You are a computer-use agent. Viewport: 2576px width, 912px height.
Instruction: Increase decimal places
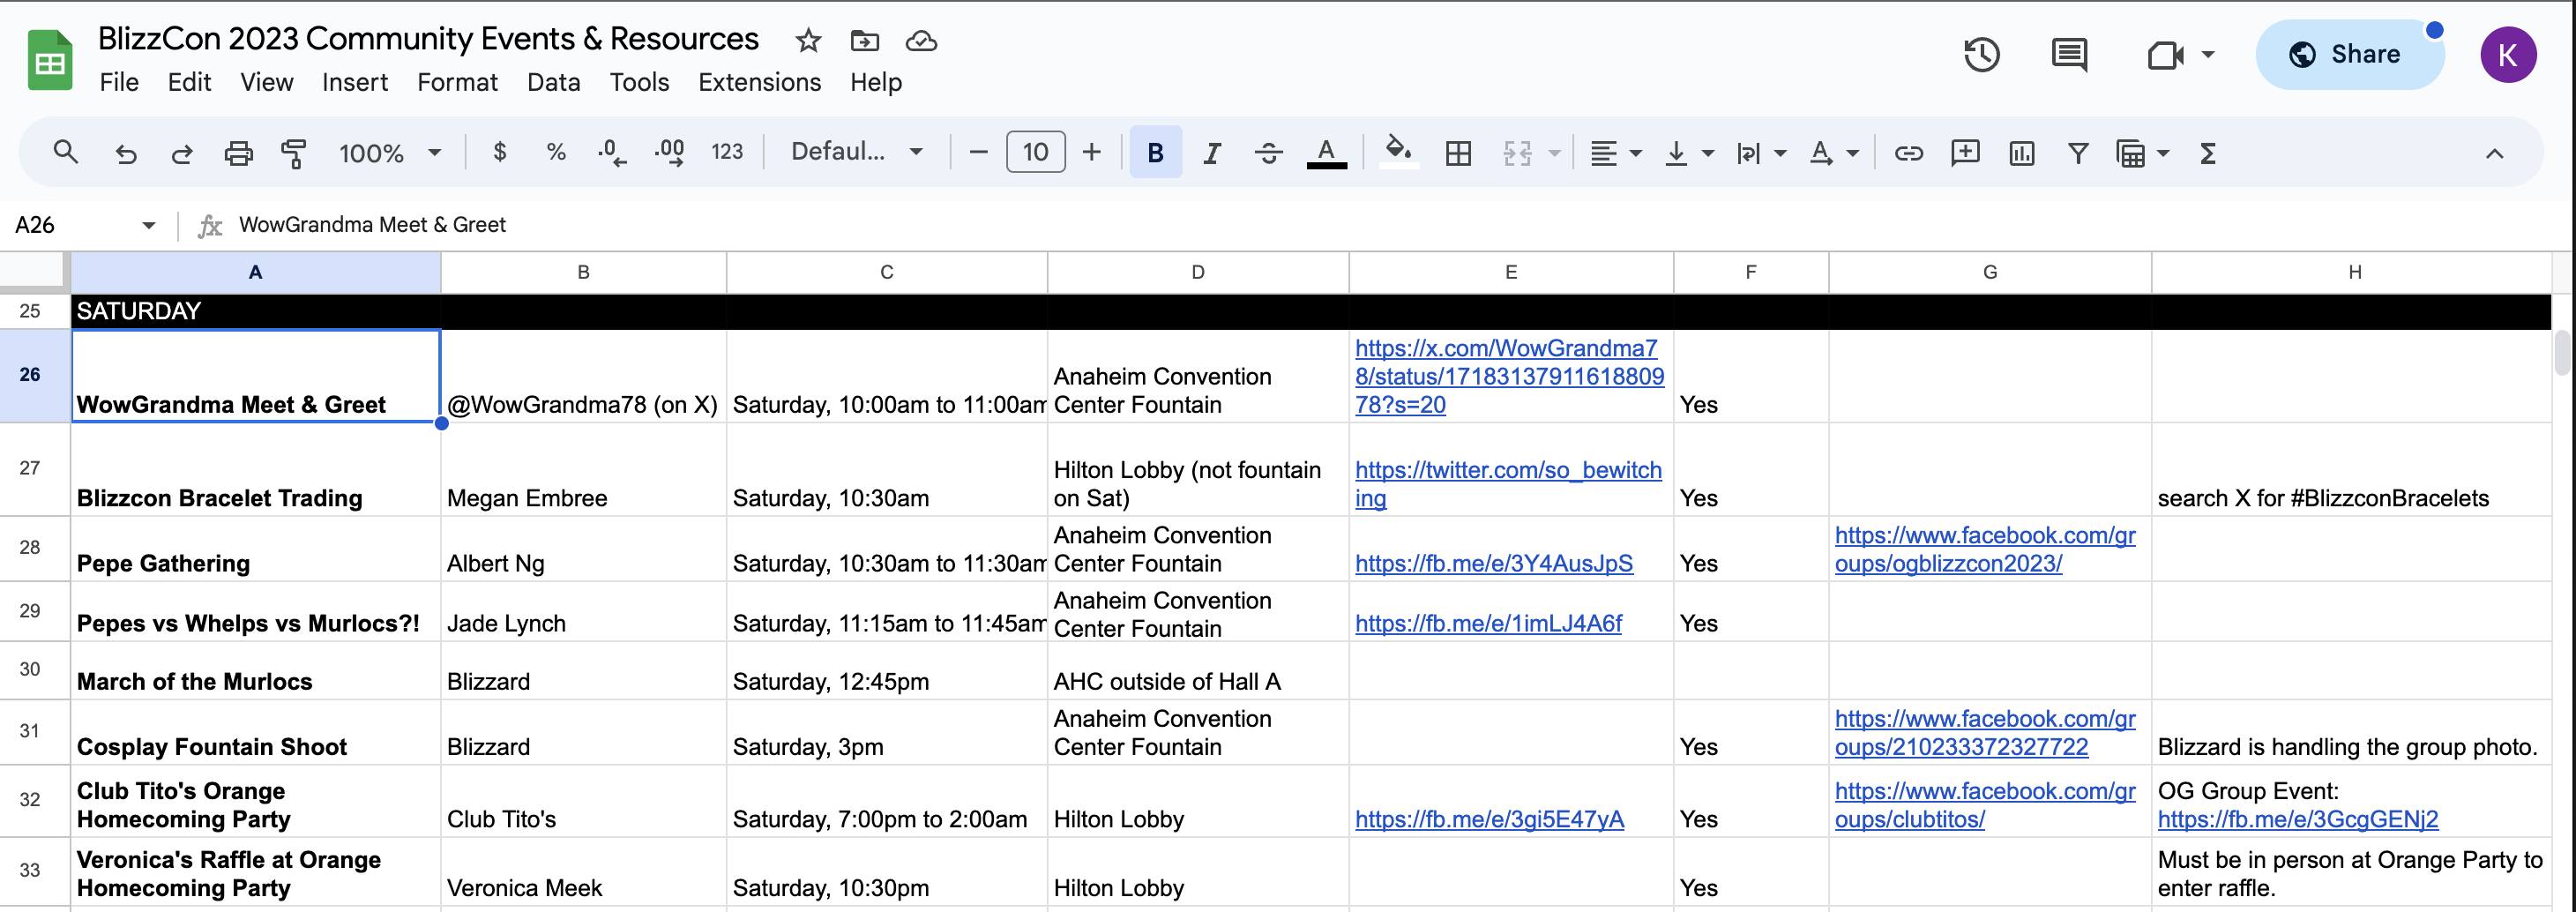coord(669,153)
